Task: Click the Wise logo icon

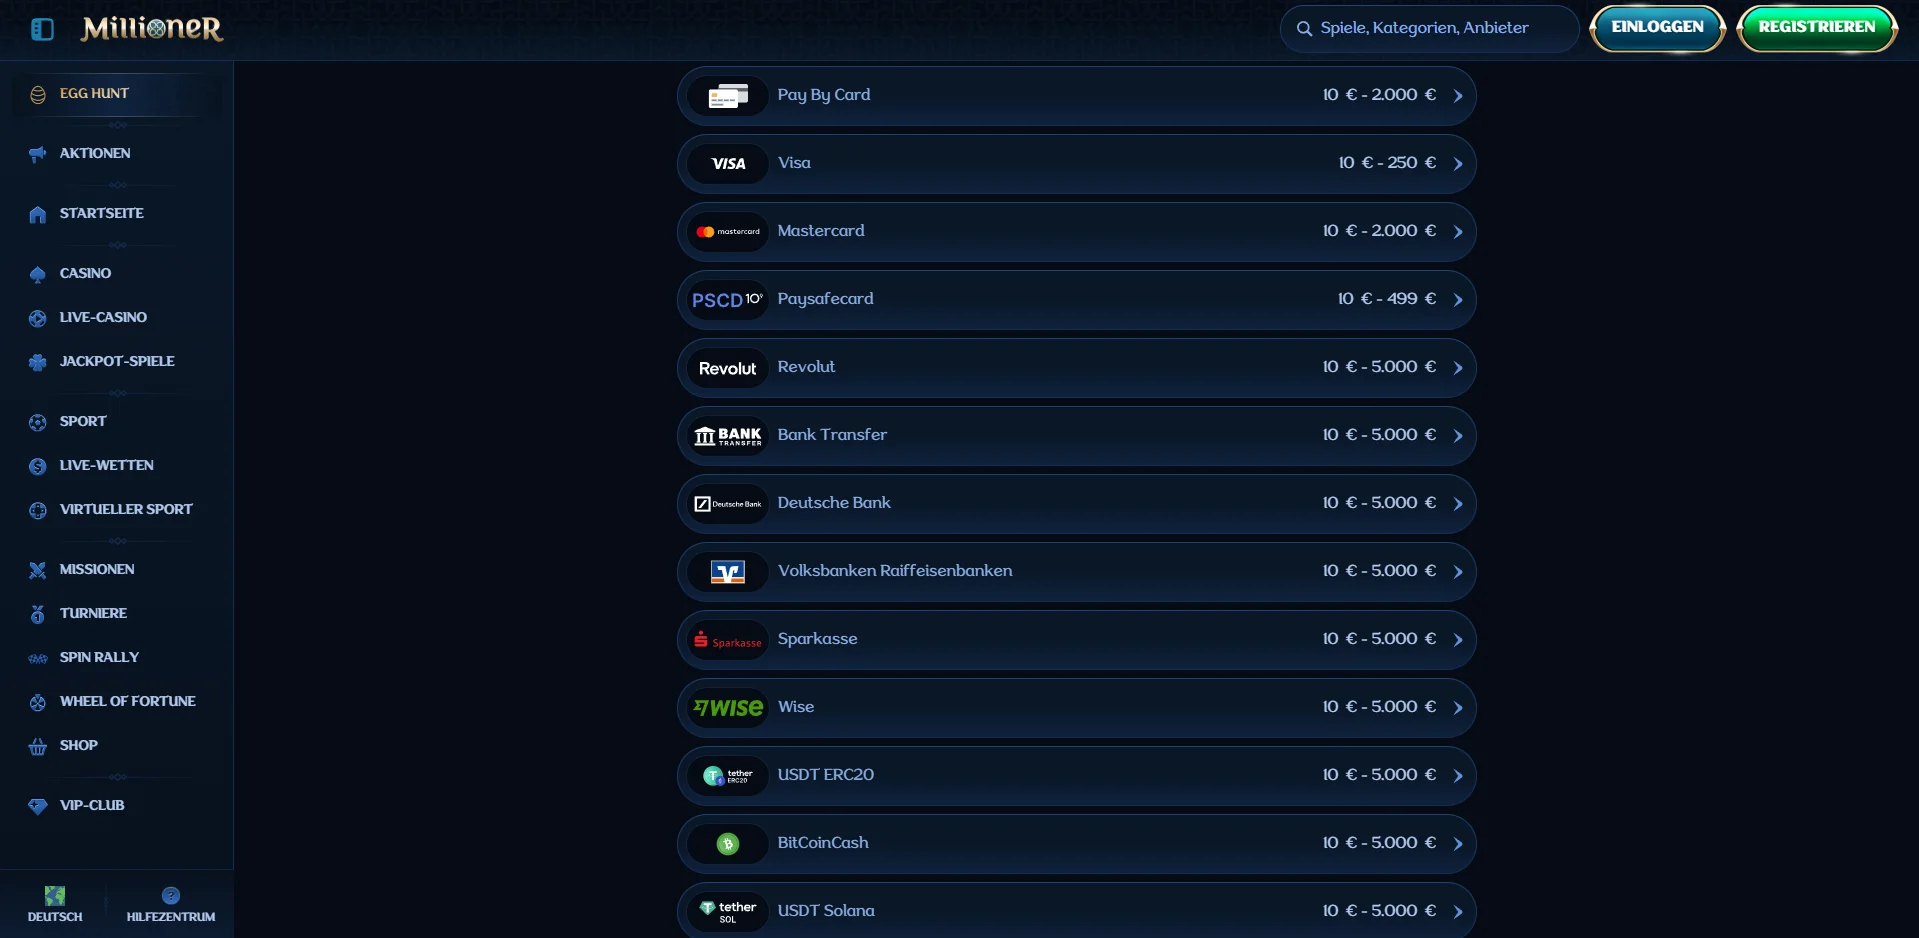Action: coord(728,708)
